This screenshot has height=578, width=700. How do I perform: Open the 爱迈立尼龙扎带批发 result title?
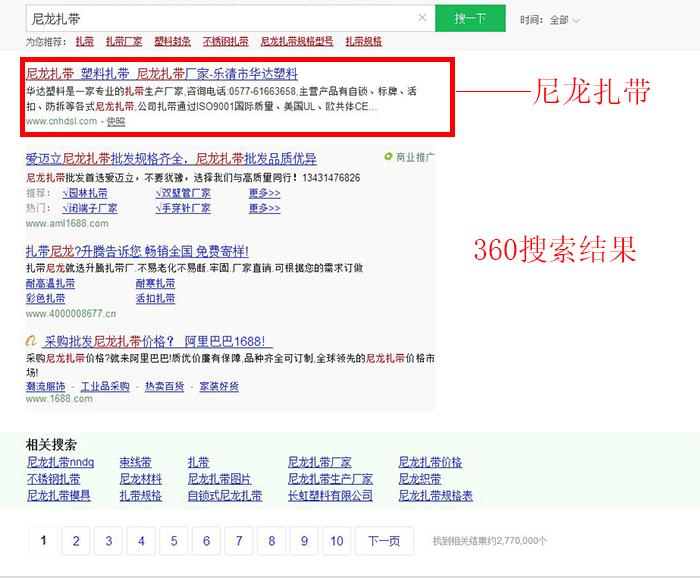tap(171, 159)
